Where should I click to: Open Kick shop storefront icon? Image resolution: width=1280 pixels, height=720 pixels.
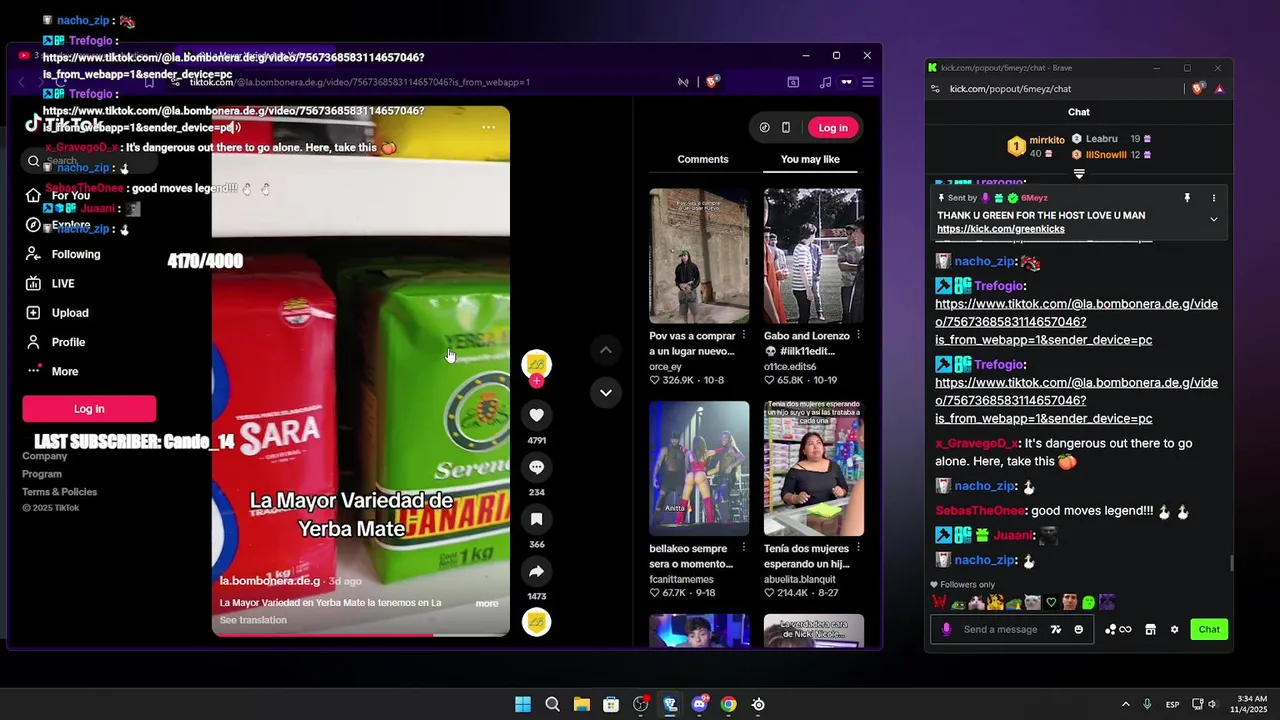(1150, 629)
